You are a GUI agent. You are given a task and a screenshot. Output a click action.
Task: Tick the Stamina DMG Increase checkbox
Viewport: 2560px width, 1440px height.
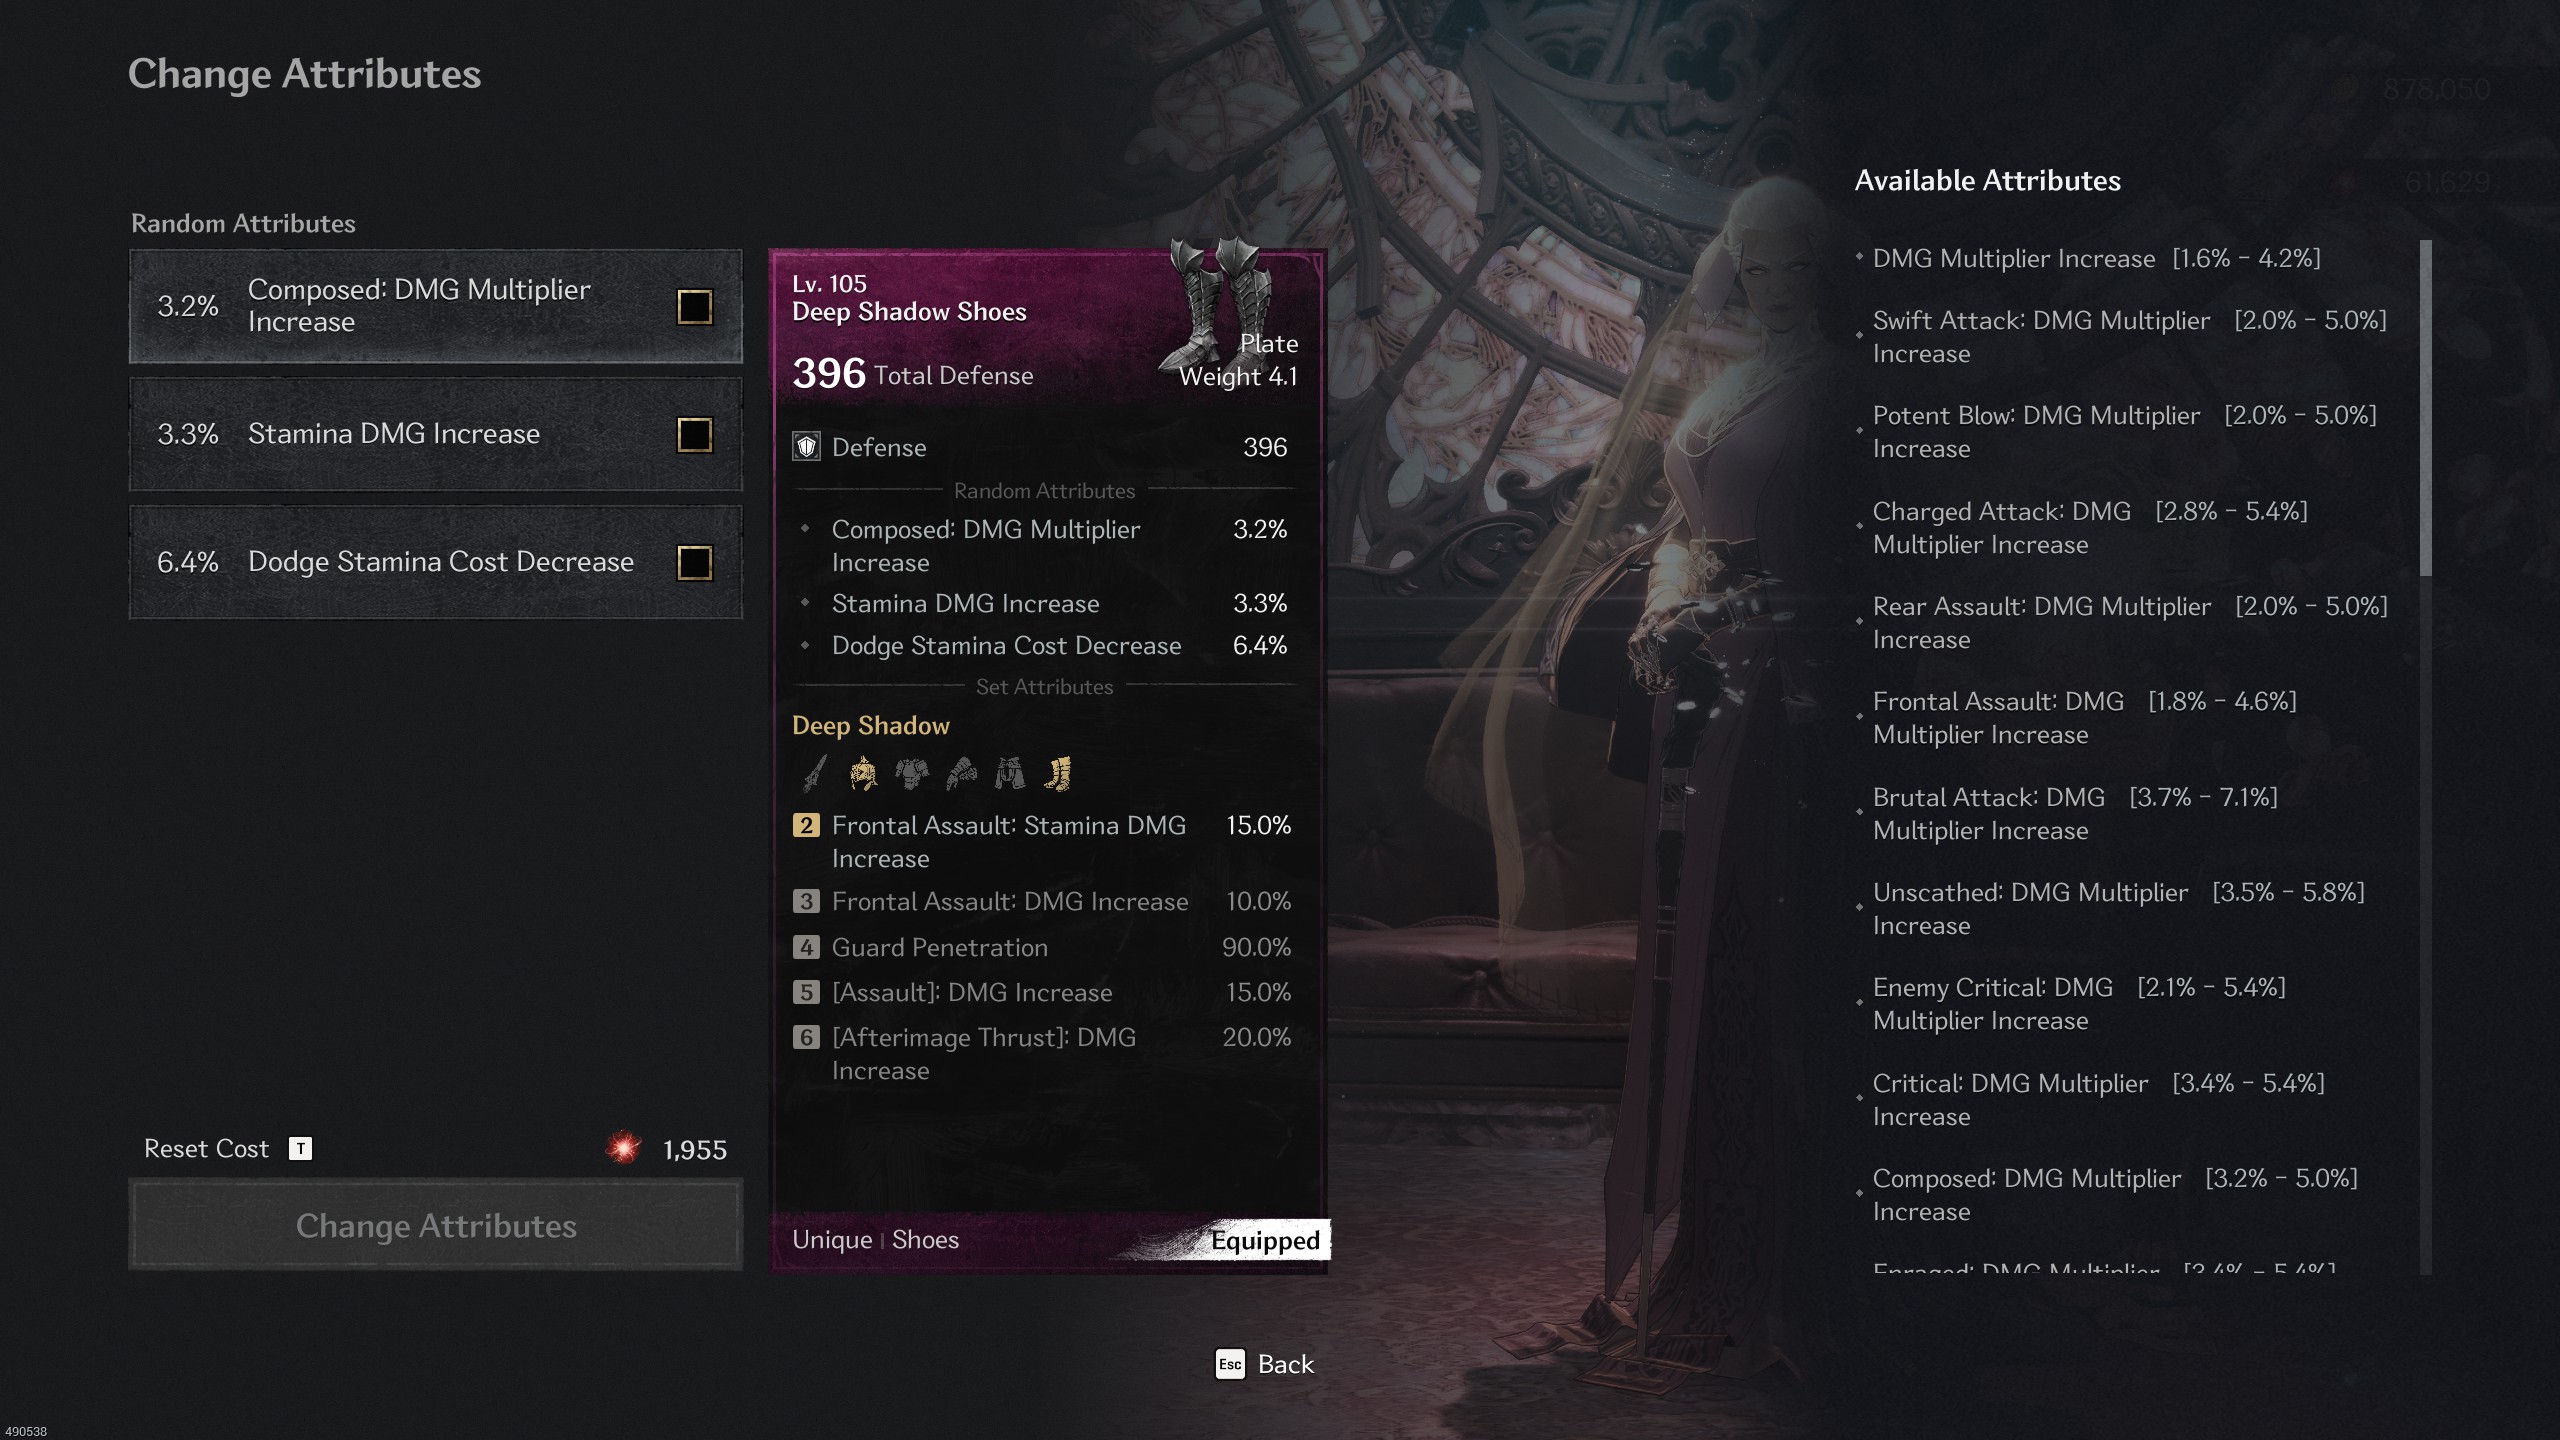(695, 435)
